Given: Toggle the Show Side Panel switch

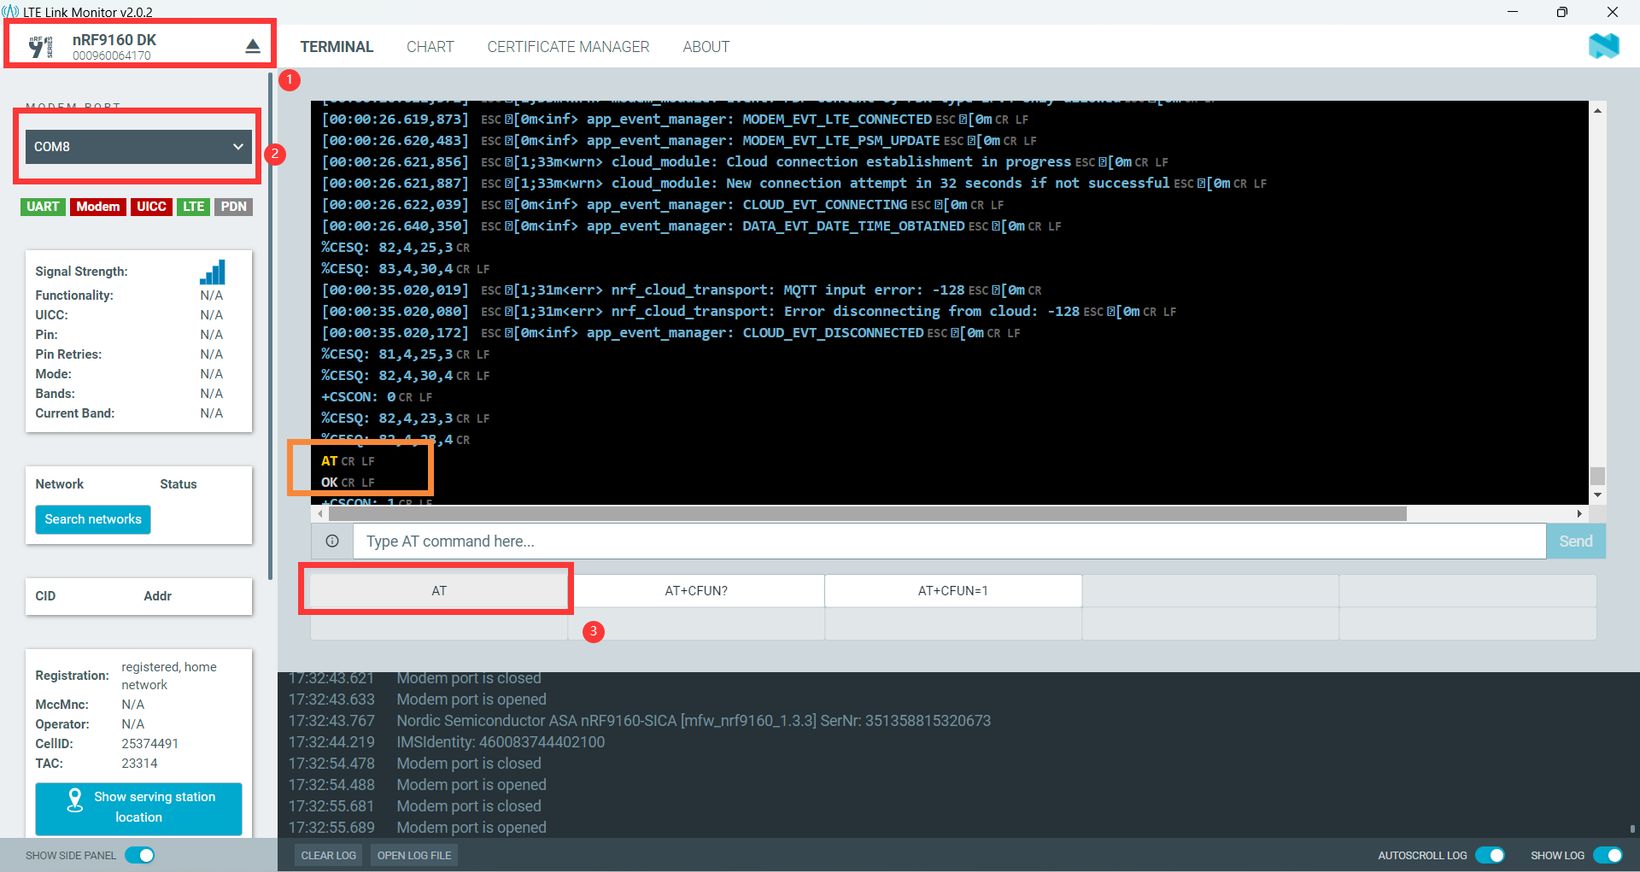Looking at the screenshot, I should coord(140,855).
